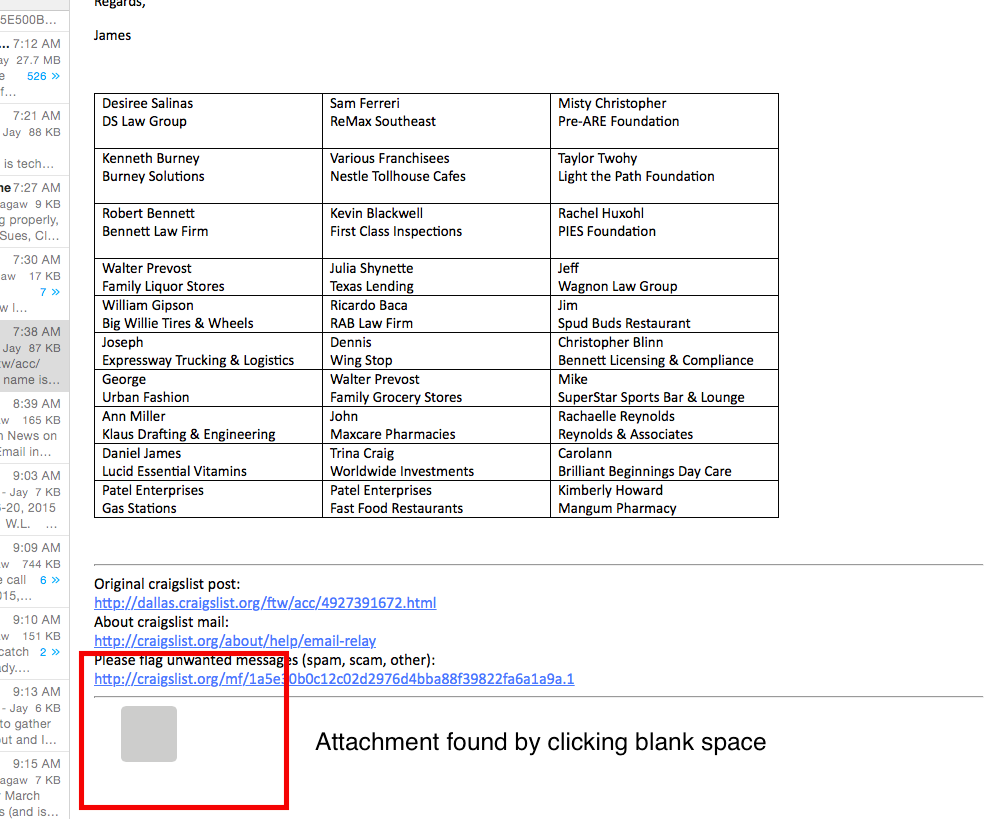Click the Christopher Blinn Bennett Licensing cell
The height and width of the screenshot is (819, 1006).
pos(664,351)
